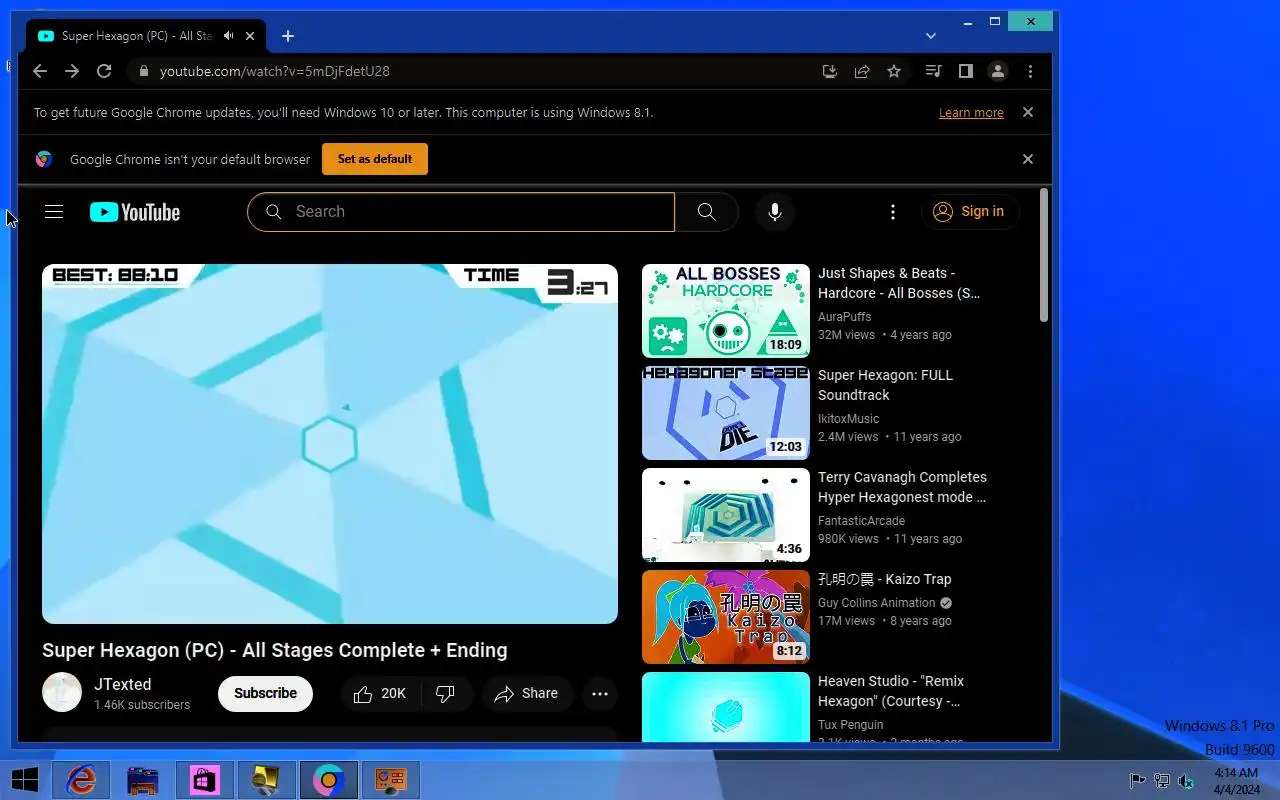Switch to Chrome on the taskbar
The image size is (1280, 800).
point(329,780)
